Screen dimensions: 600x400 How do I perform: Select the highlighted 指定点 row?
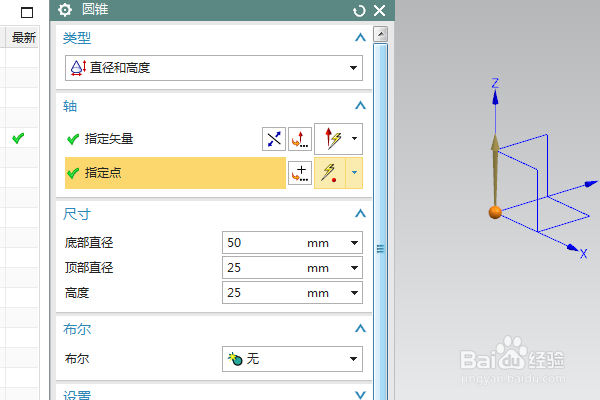175,173
